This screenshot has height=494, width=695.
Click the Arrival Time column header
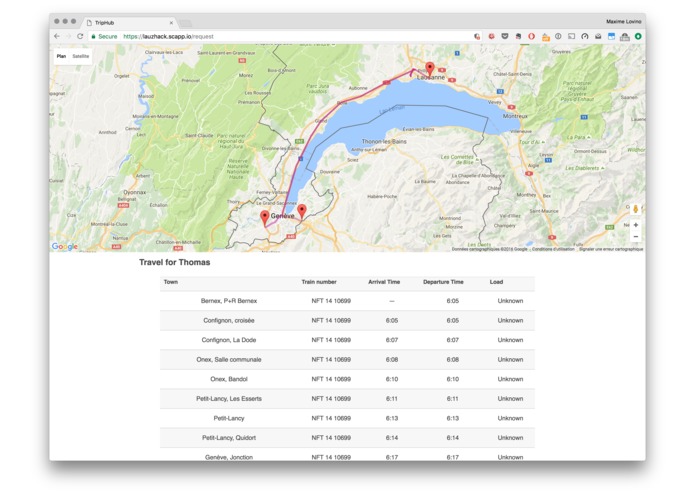click(384, 282)
